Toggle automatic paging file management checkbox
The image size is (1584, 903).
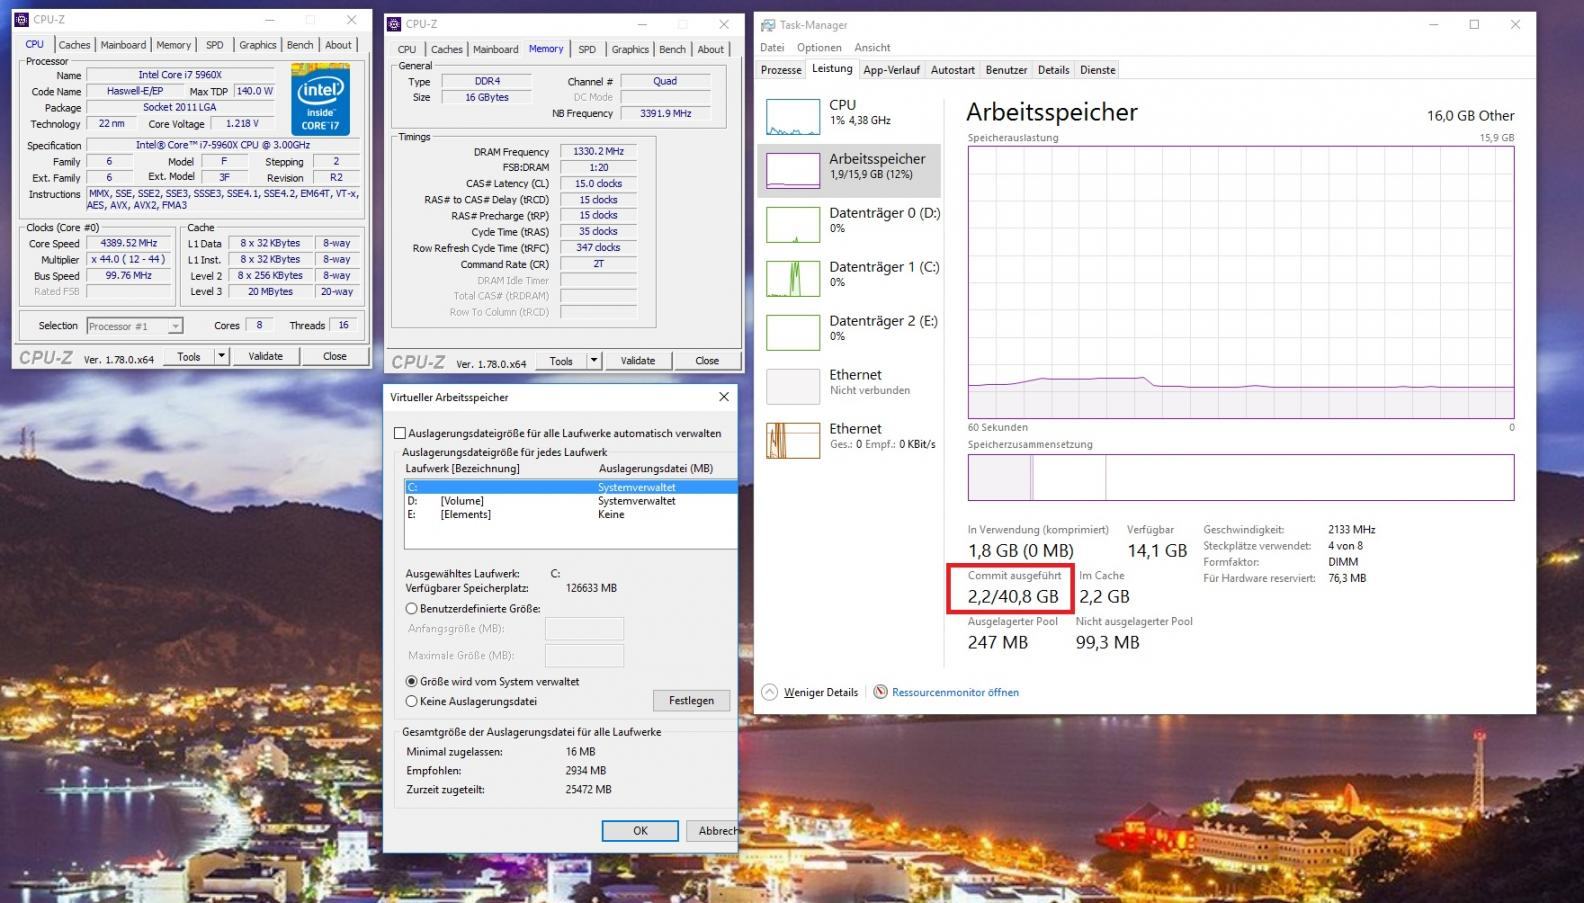(x=400, y=433)
